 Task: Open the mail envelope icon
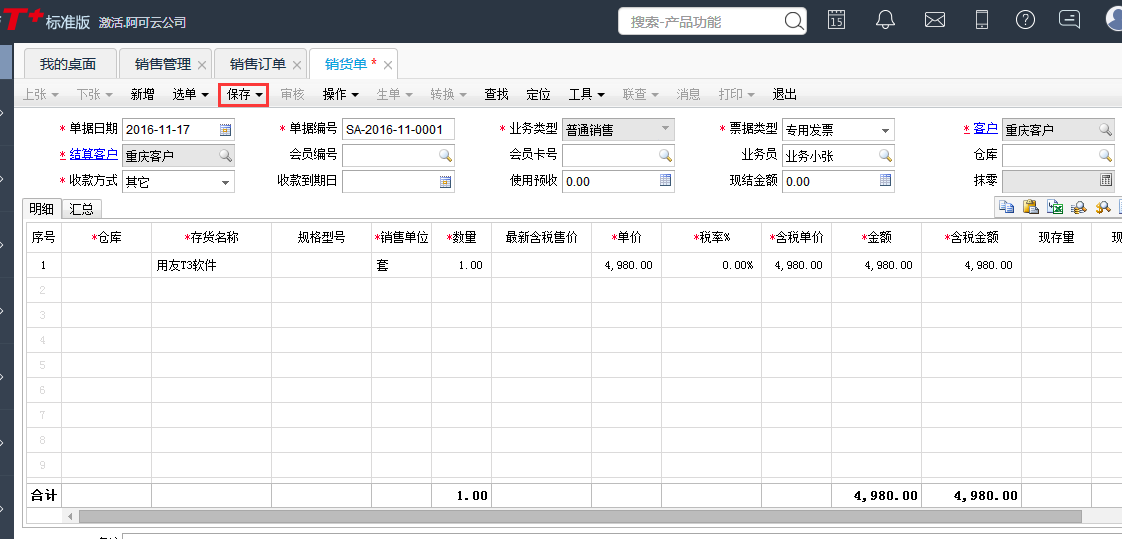(x=935, y=20)
